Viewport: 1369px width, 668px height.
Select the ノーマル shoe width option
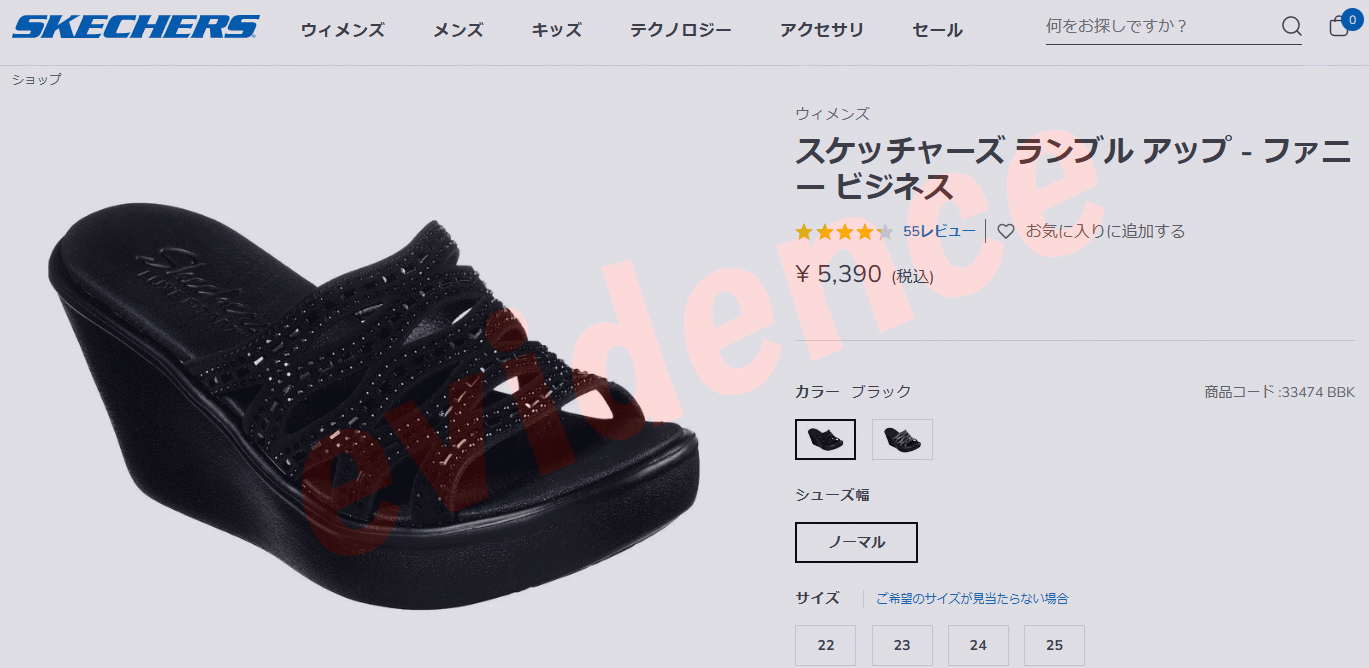coord(856,542)
